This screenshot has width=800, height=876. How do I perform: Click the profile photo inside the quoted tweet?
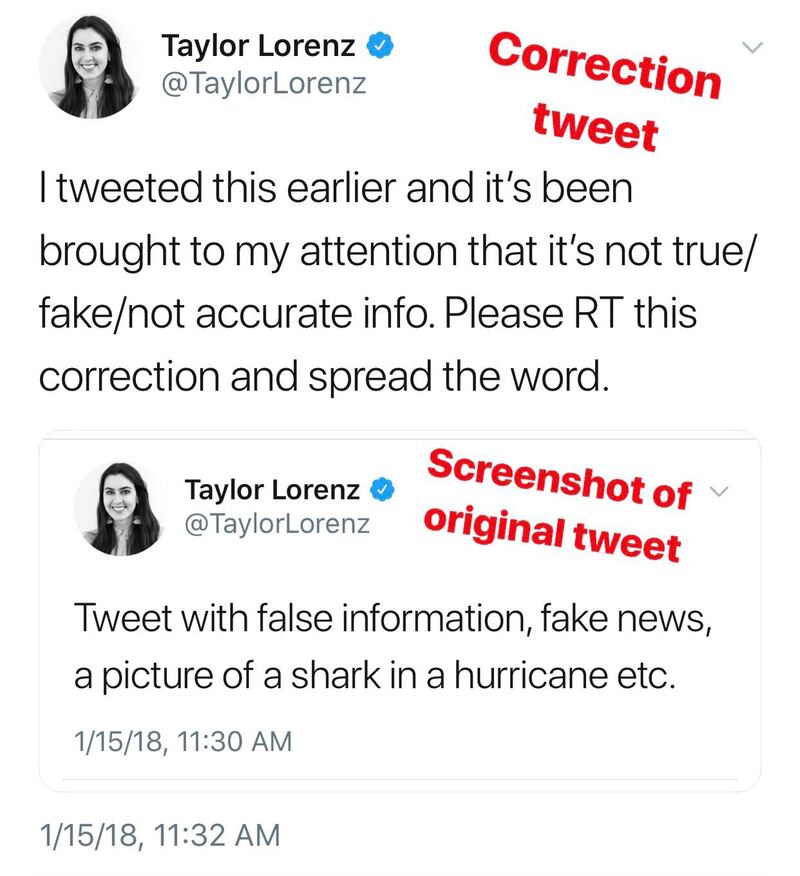[x=120, y=509]
